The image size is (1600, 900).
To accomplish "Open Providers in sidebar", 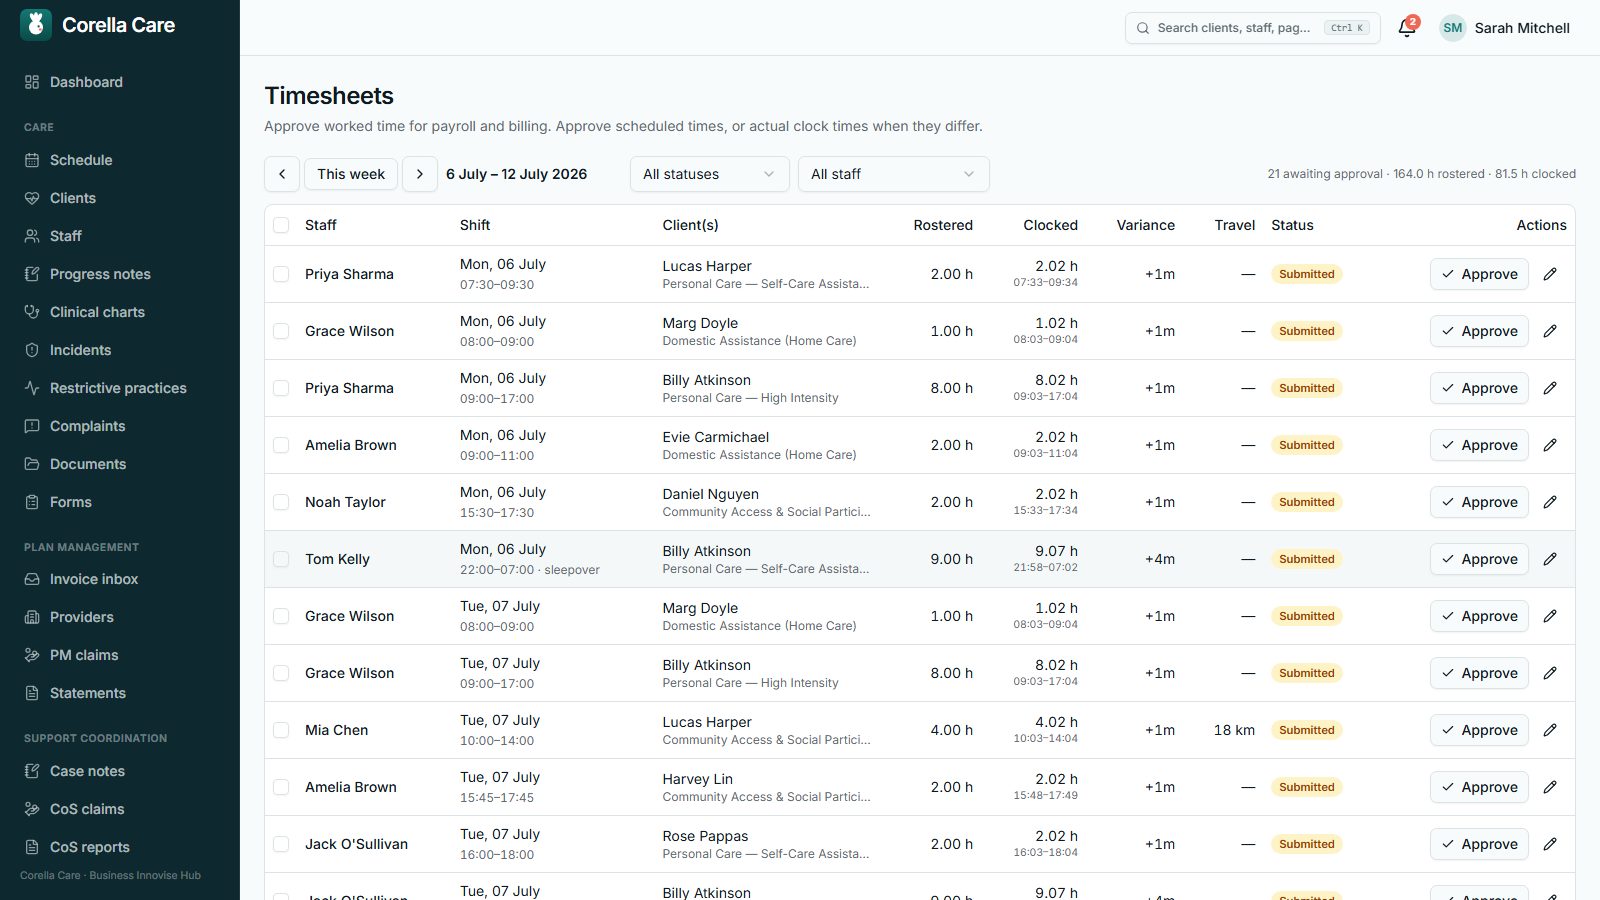I will (x=120, y=617).
